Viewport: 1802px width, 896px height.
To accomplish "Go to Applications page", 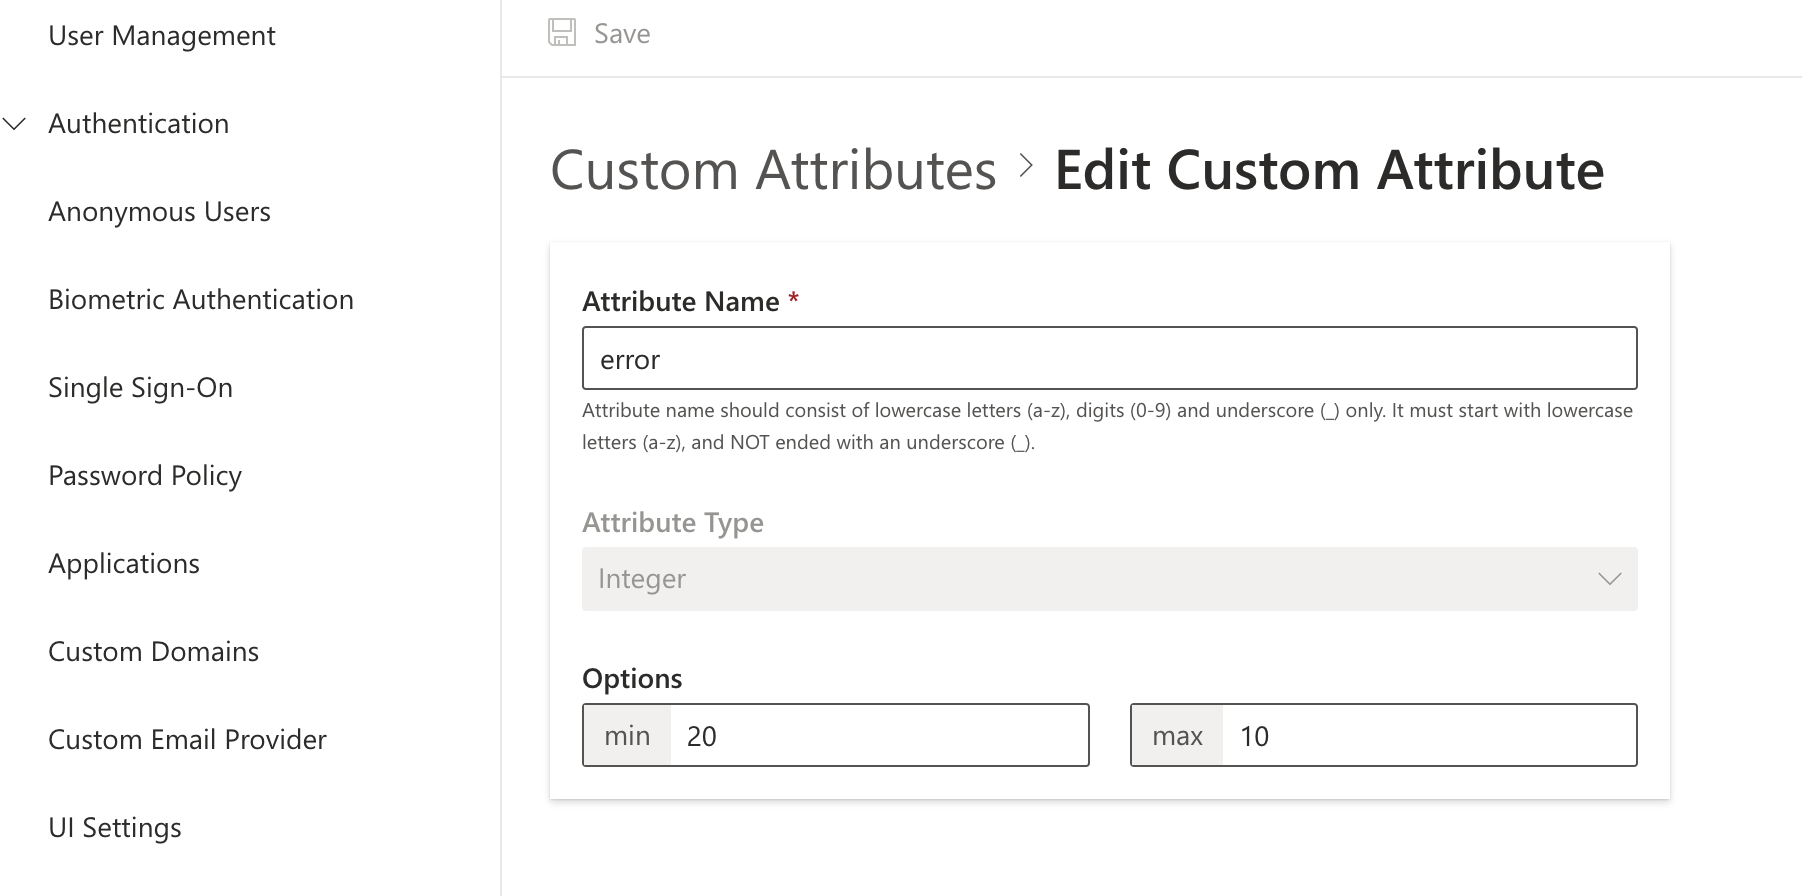I will coord(124,564).
